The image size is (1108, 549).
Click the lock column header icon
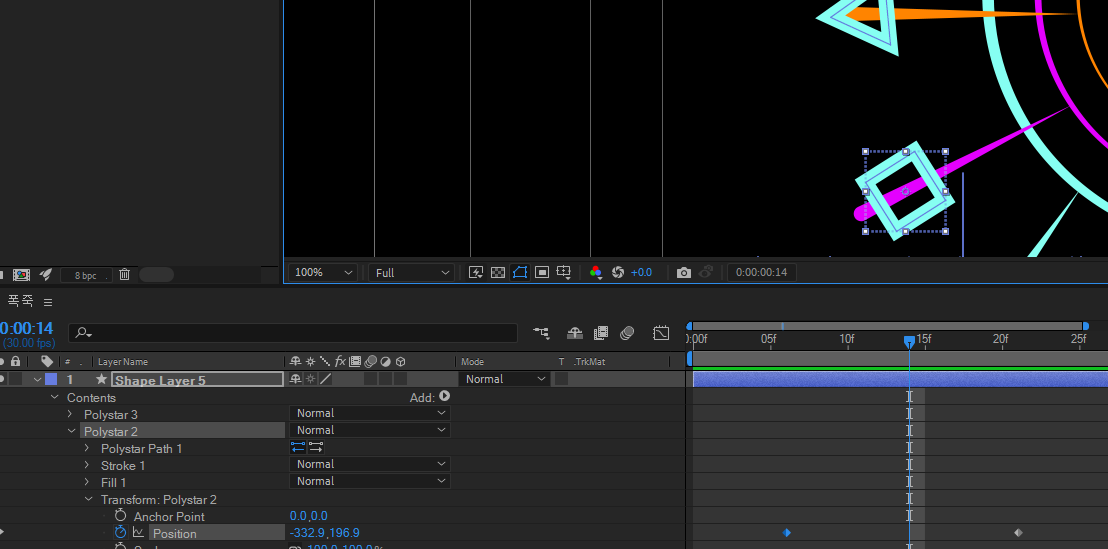coord(16,362)
